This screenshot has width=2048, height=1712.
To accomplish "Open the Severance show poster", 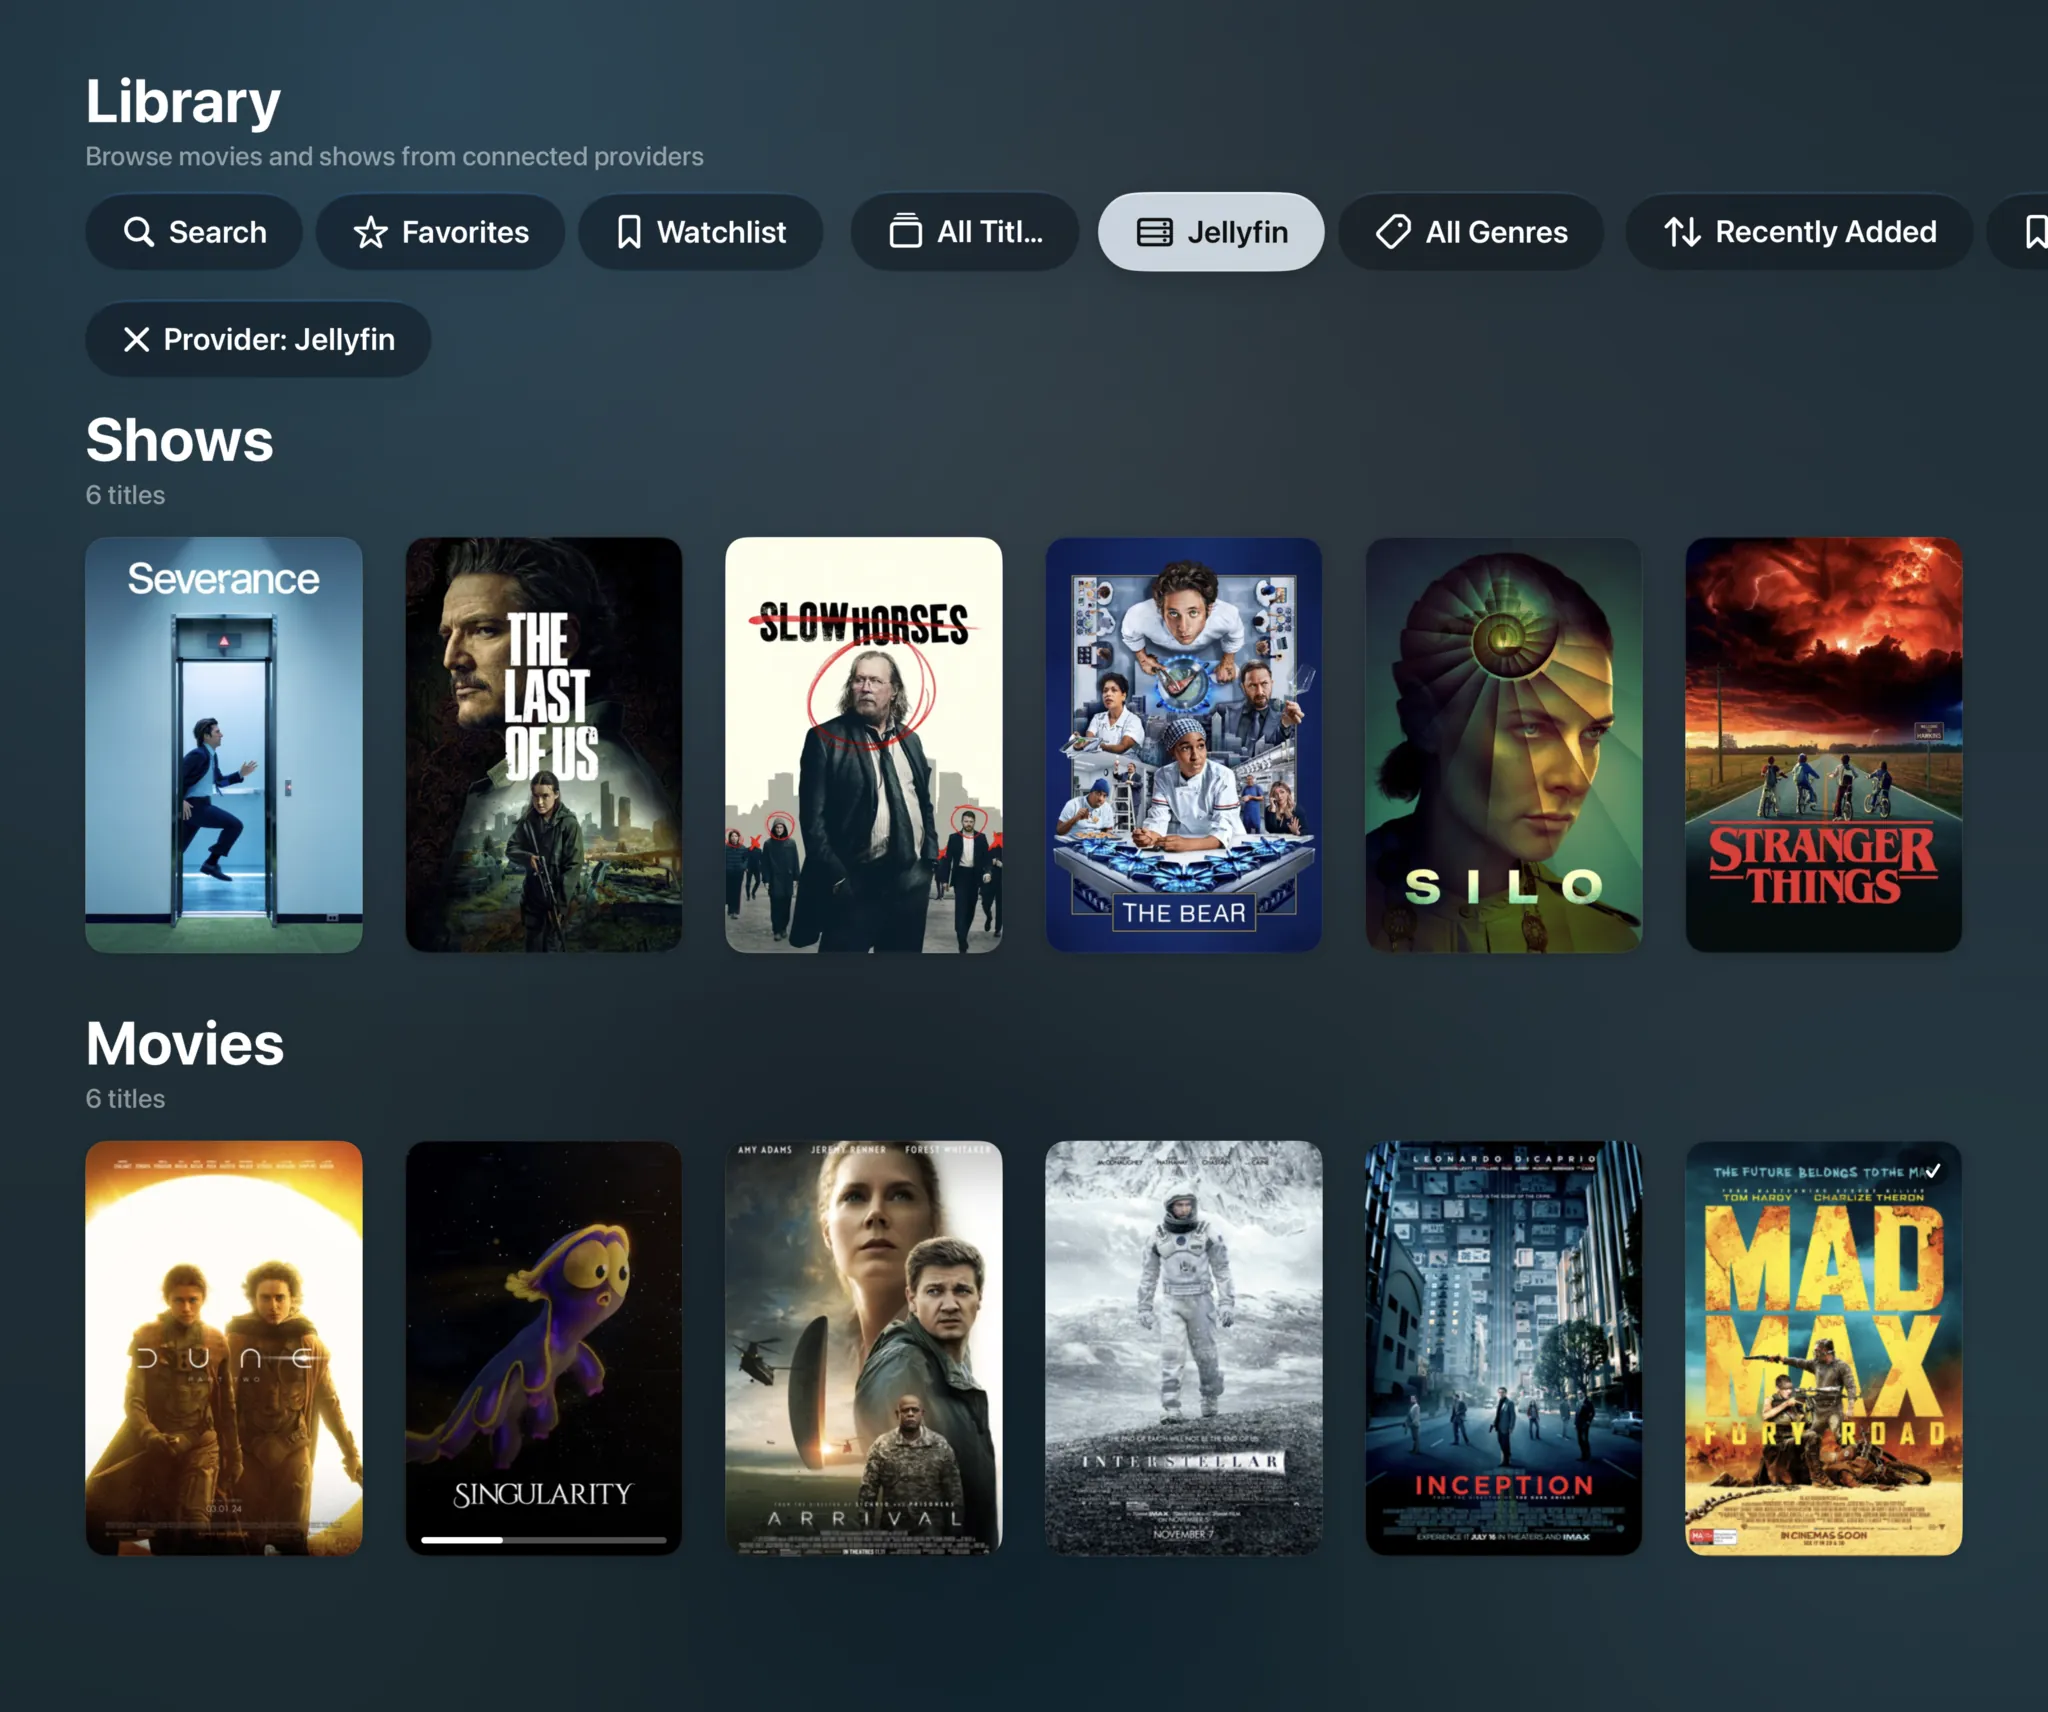I will point(224,745).
